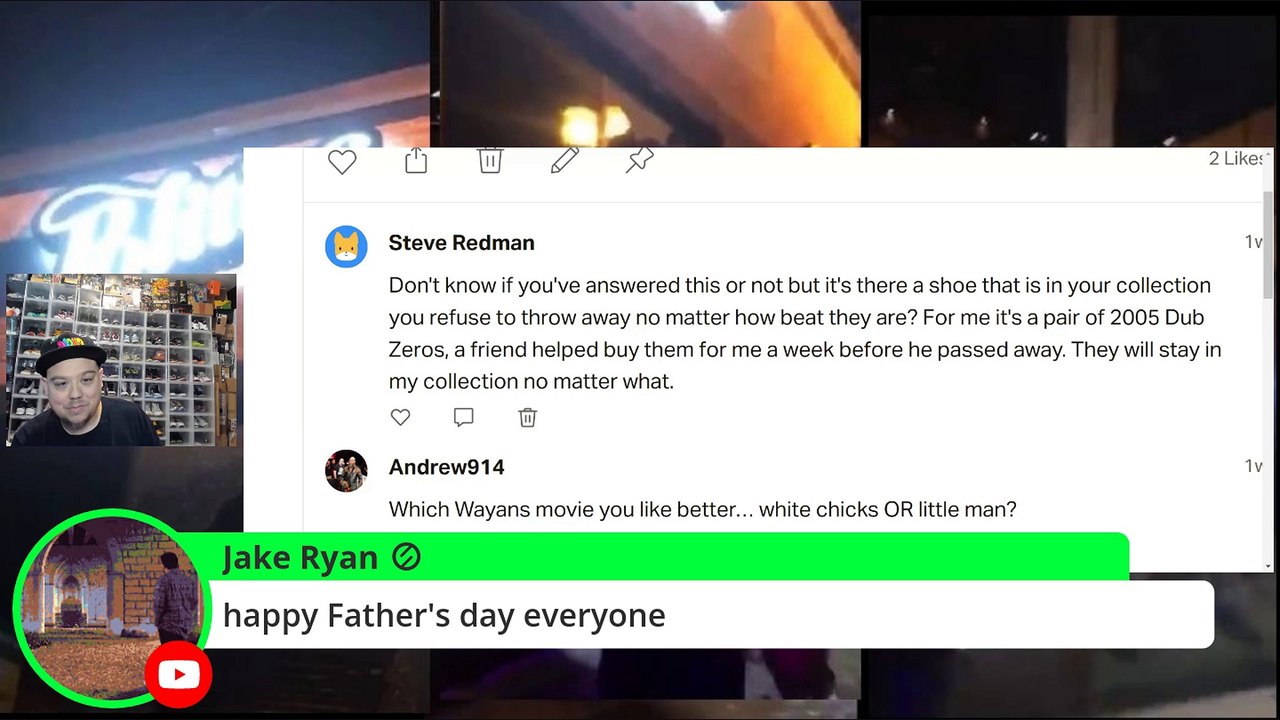Edit the post using the pencil icon
The image size is (1280, 720).
565,160
